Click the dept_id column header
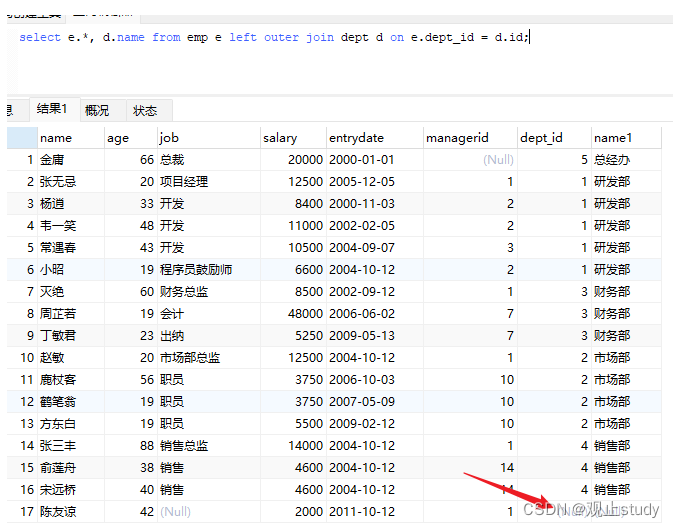The height and width of the screenshot is (529, 673). (x=554, y=138)
